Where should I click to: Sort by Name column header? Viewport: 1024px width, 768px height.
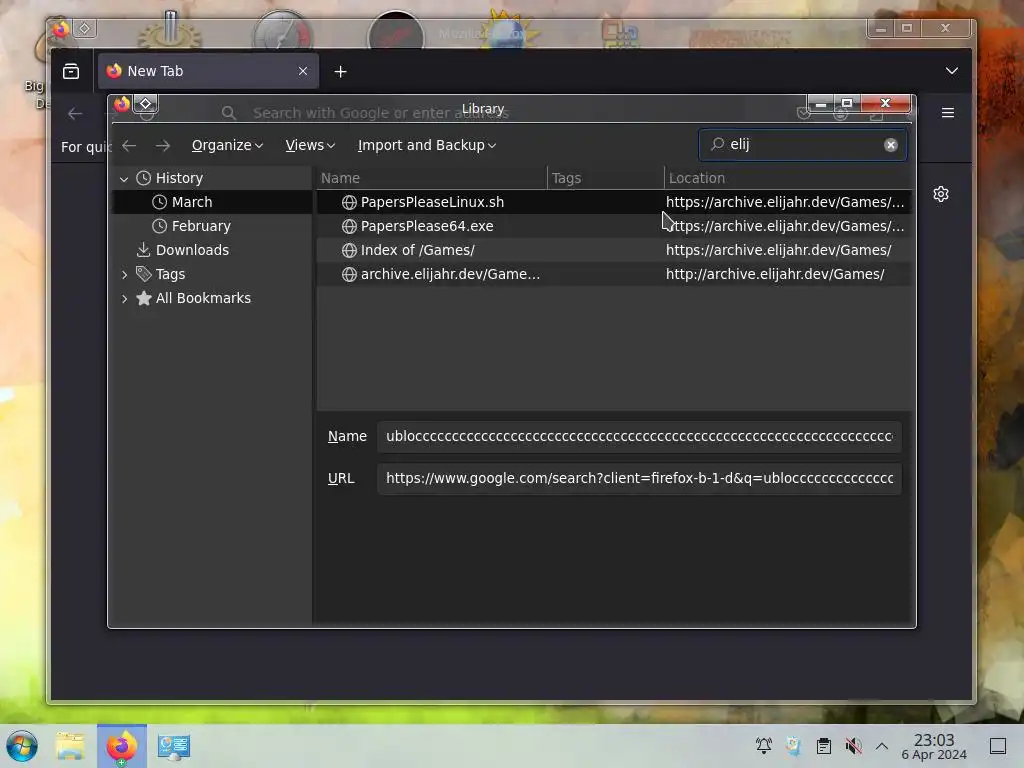click(432, 178)
